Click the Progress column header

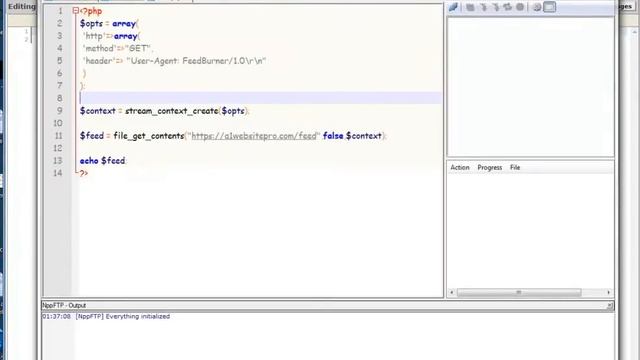pos(489,167)
